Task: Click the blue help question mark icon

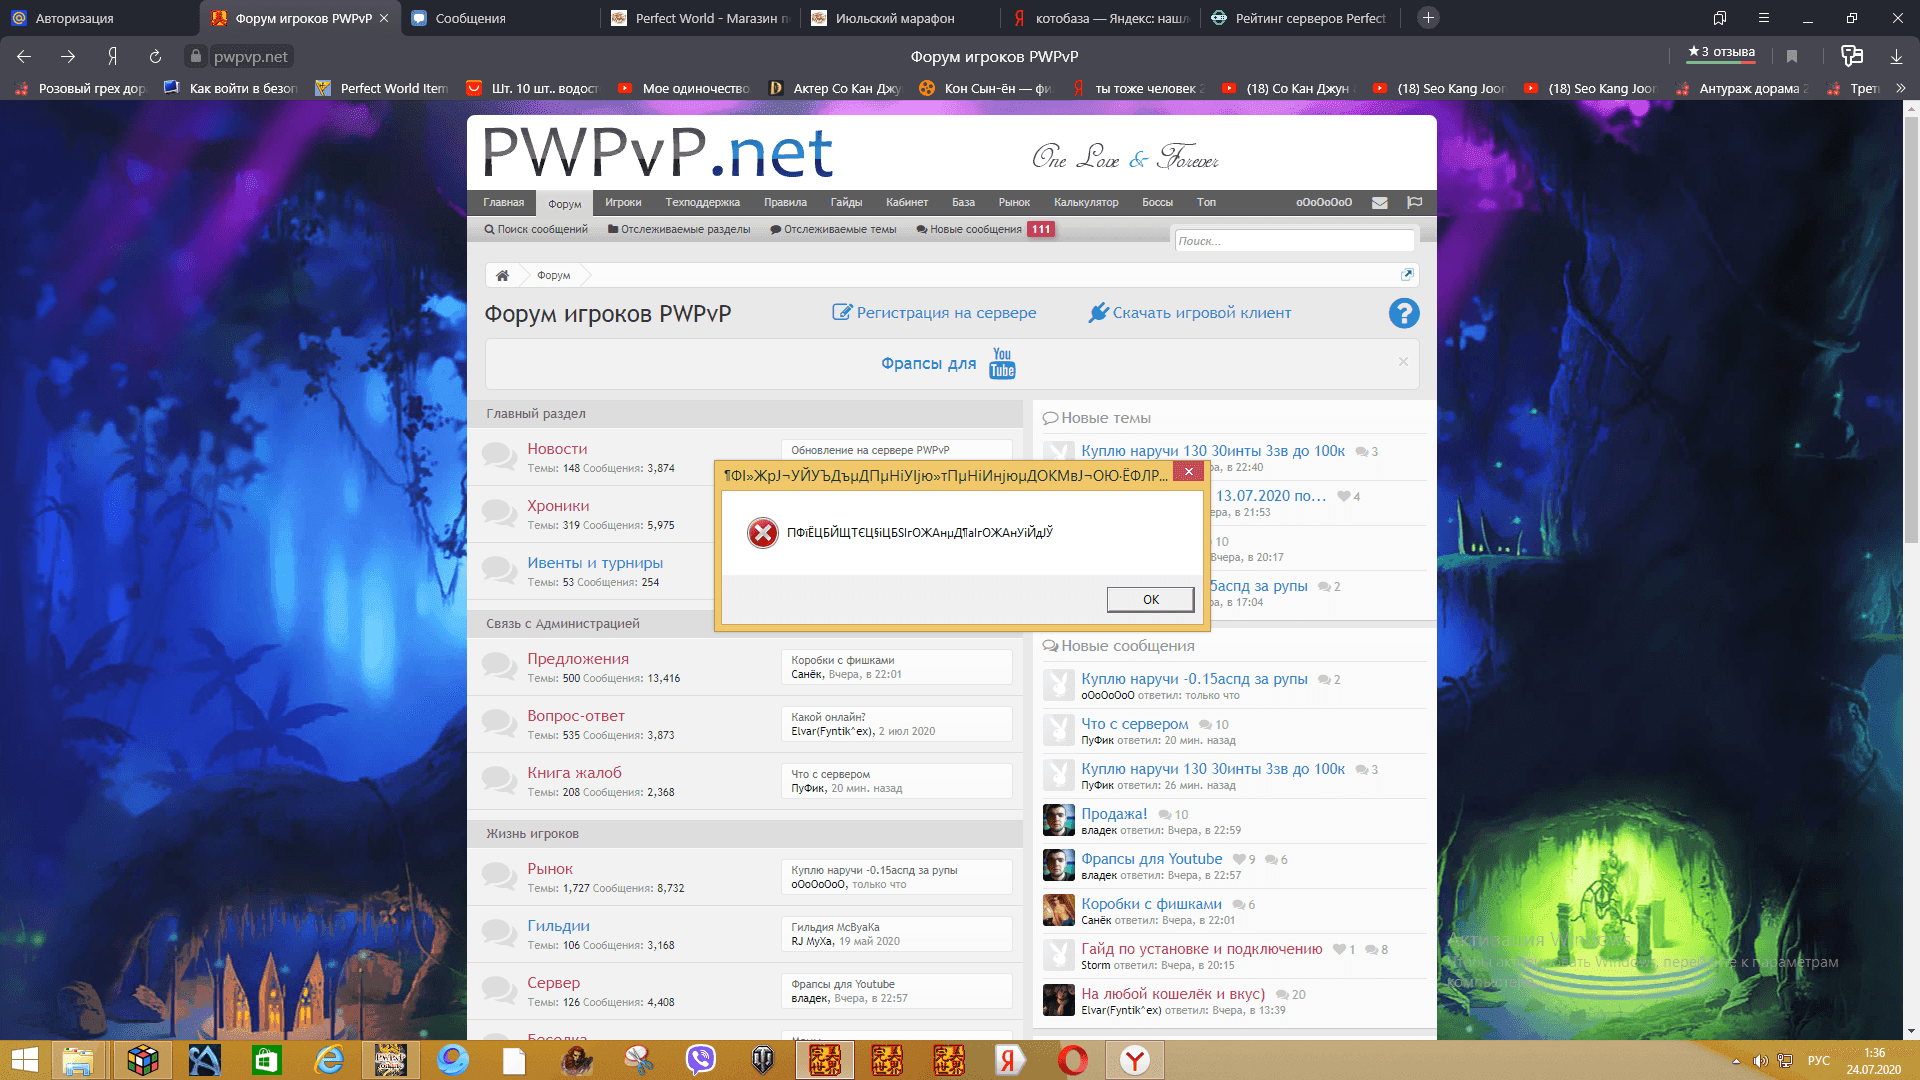Action: click(1403, 314)
